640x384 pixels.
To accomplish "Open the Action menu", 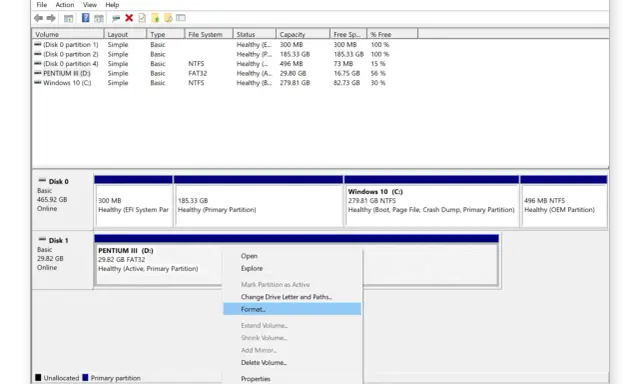I will tap(65, 5).
